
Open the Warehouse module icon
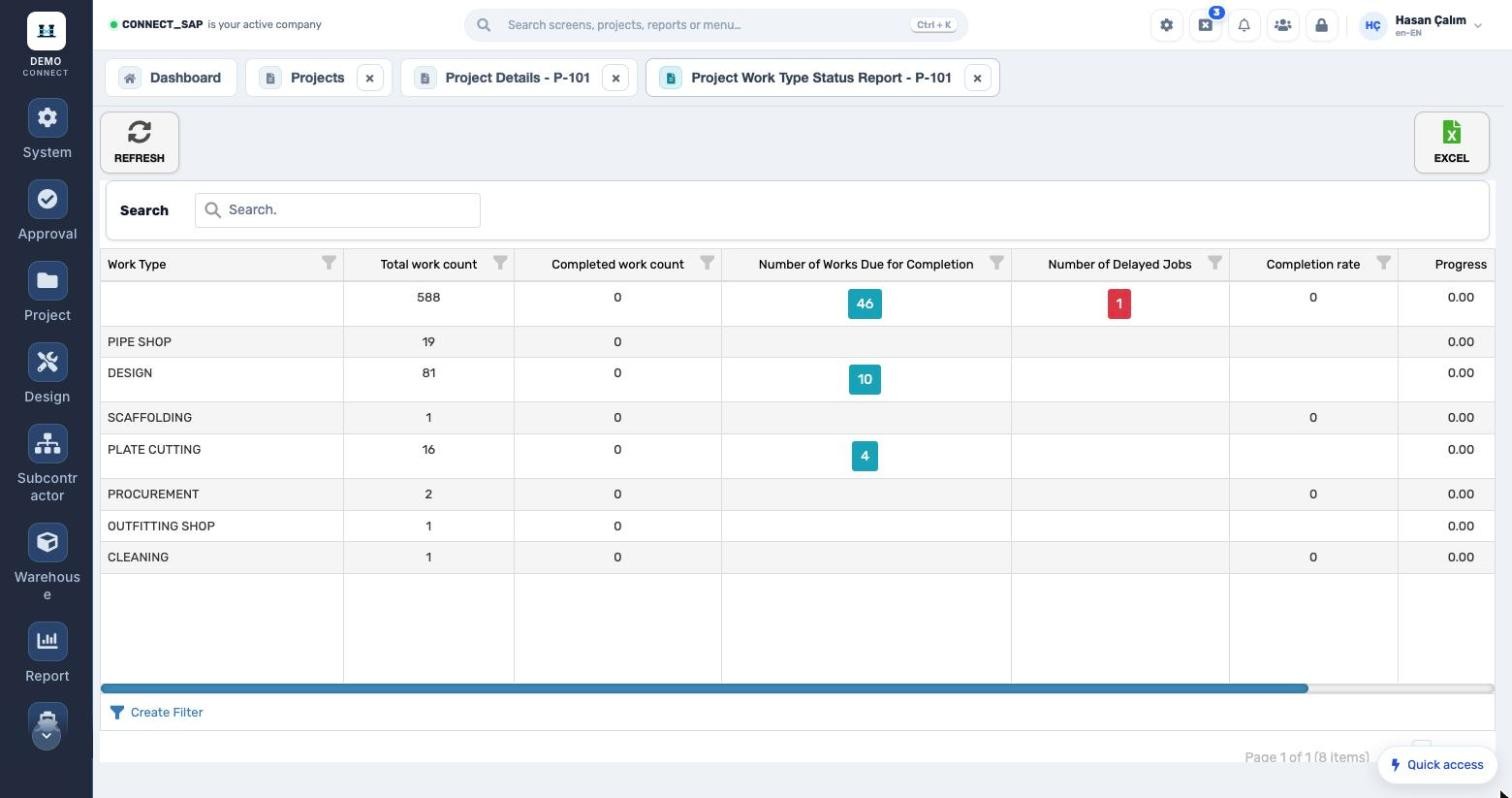[x=47, y=542]
